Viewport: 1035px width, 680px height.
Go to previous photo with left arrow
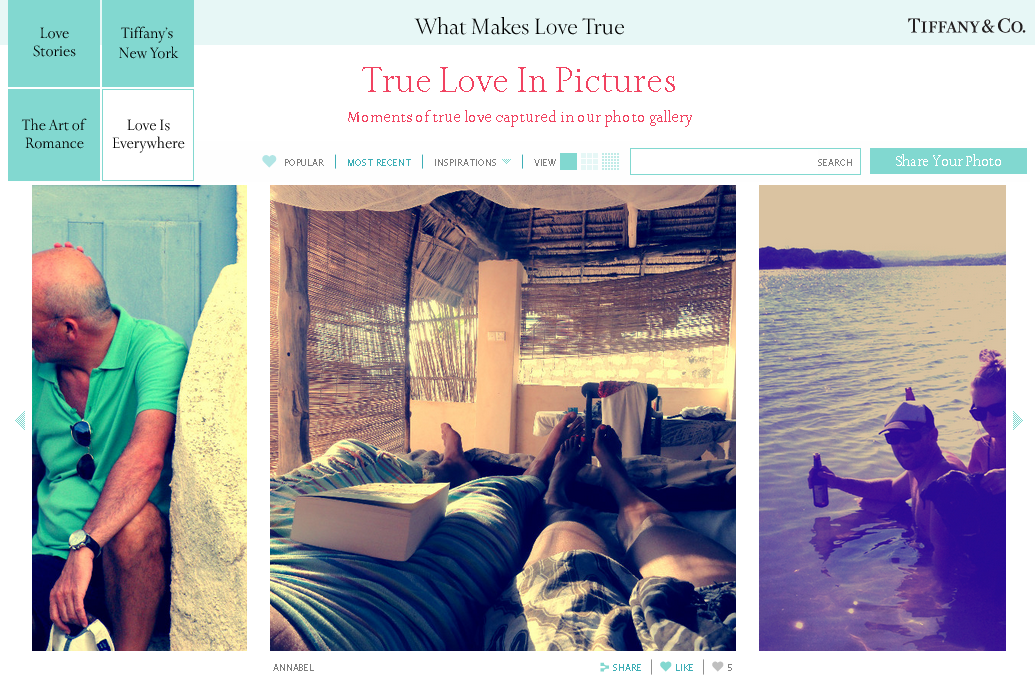pos(20,420)
